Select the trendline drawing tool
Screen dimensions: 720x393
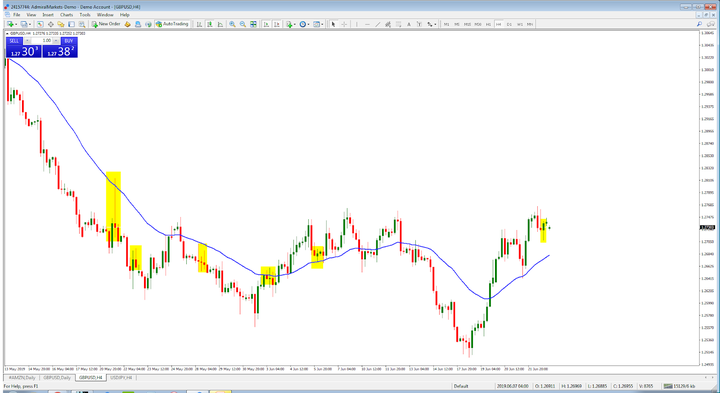[x=377, y=24]
